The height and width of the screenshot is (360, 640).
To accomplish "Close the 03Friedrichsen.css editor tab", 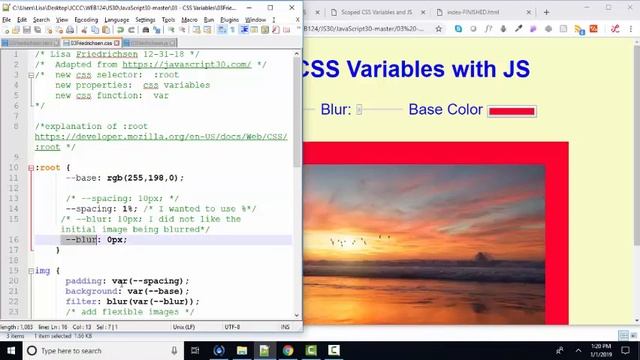I will point(117,43).
